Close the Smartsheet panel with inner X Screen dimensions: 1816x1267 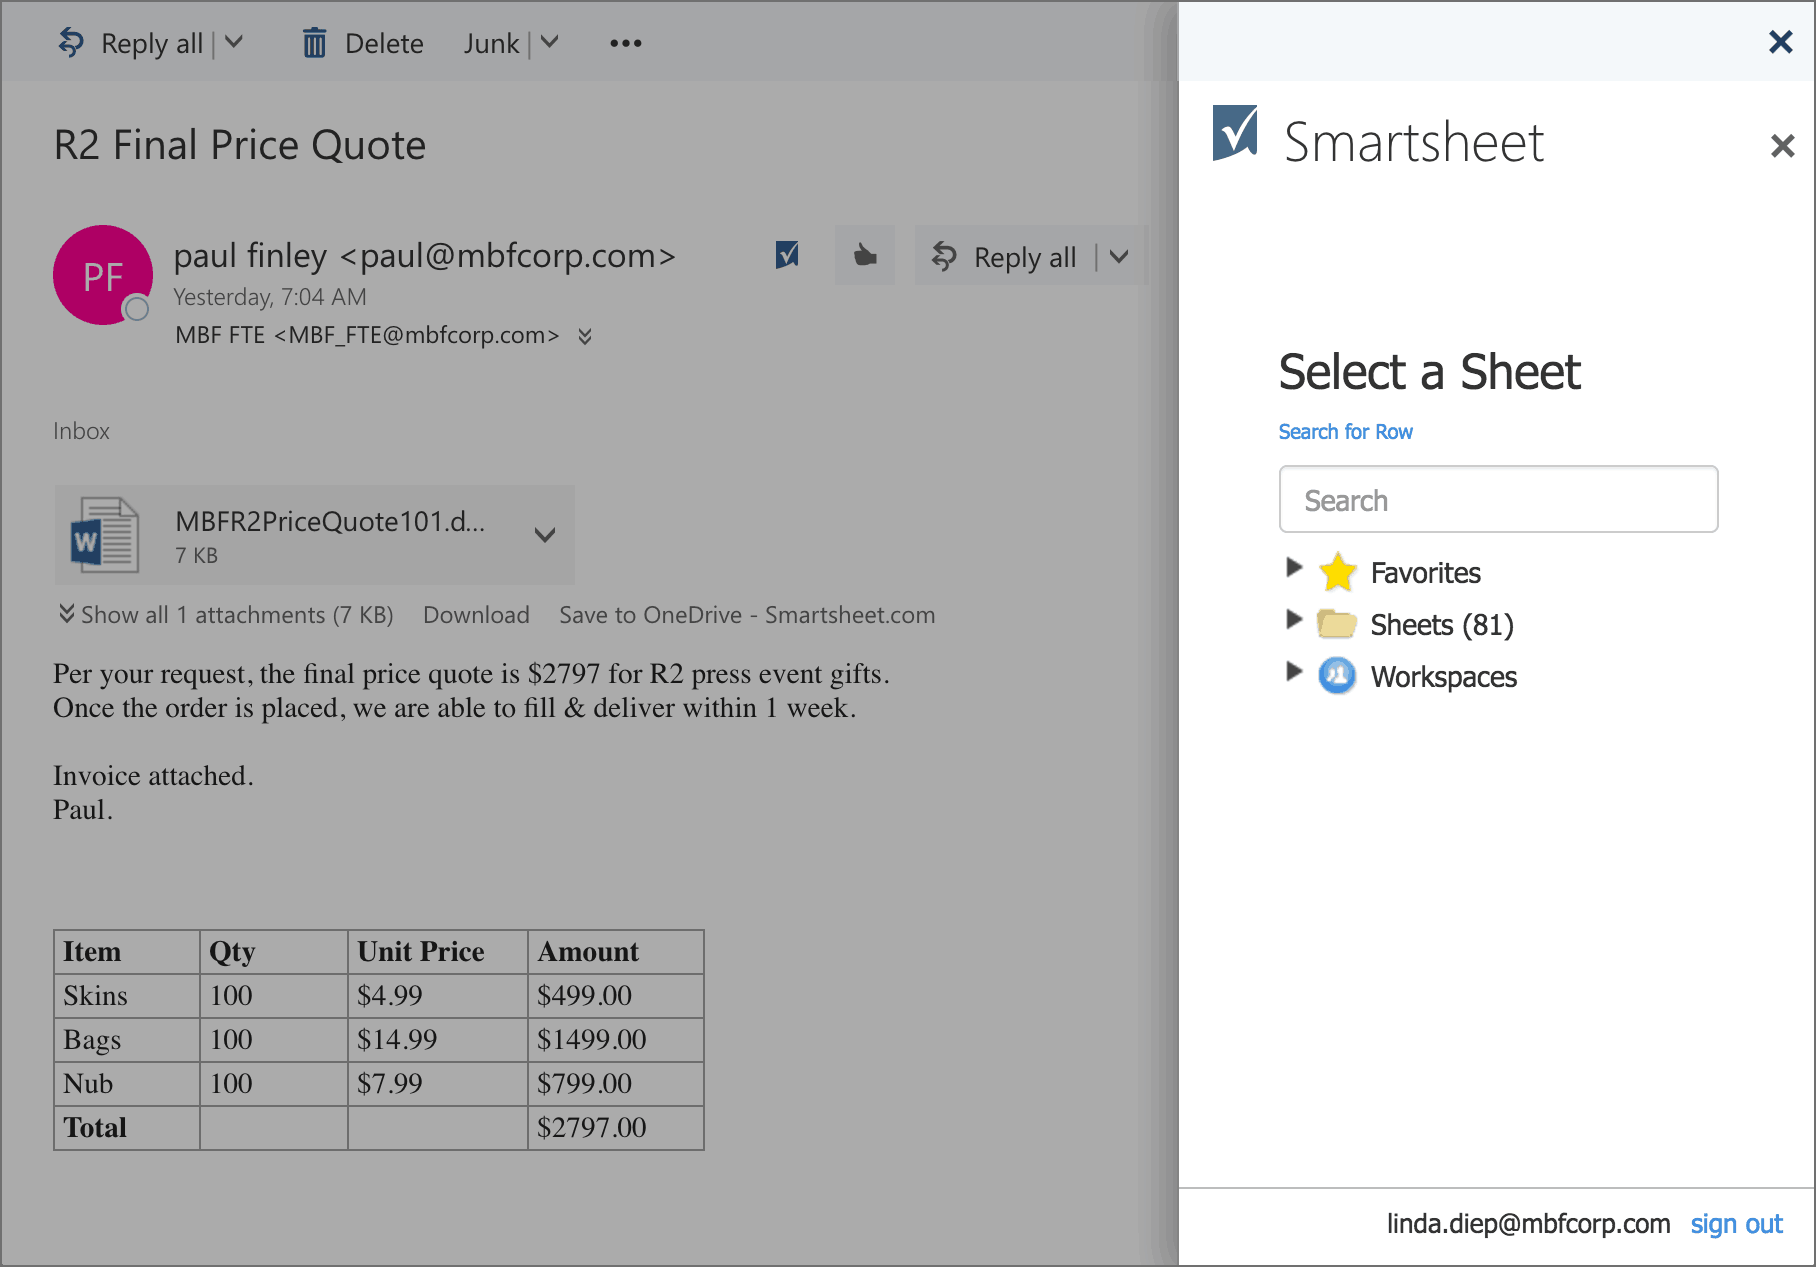coord(1782,146)
